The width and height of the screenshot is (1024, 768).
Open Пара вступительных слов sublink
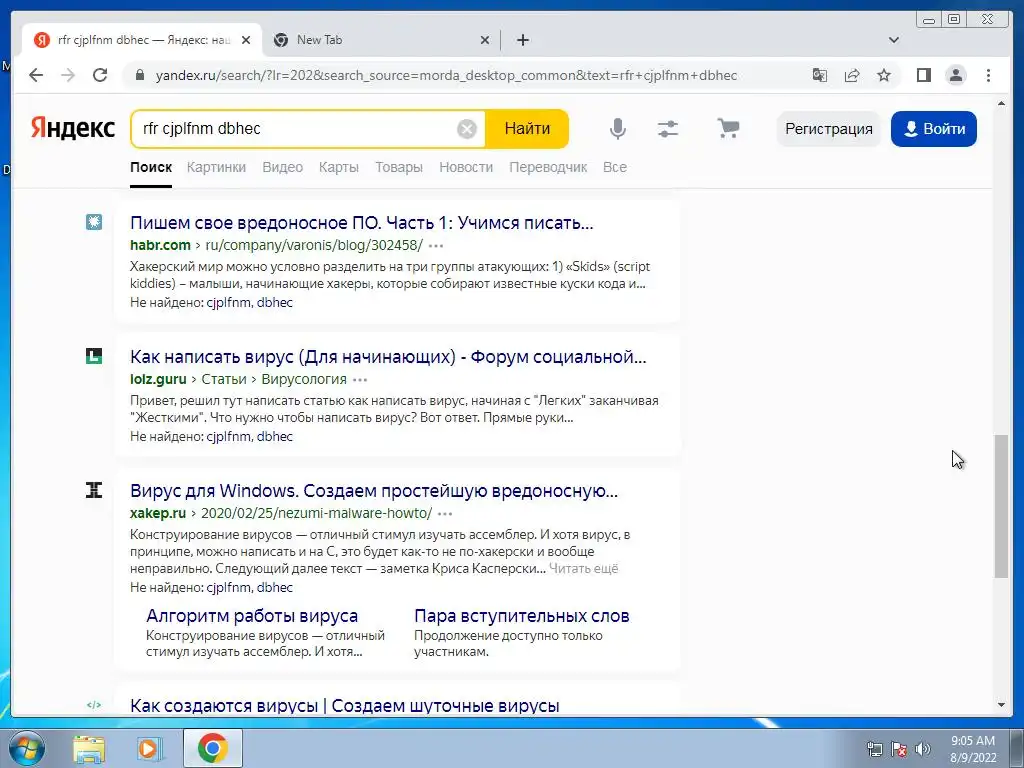[x=522, y=616]
